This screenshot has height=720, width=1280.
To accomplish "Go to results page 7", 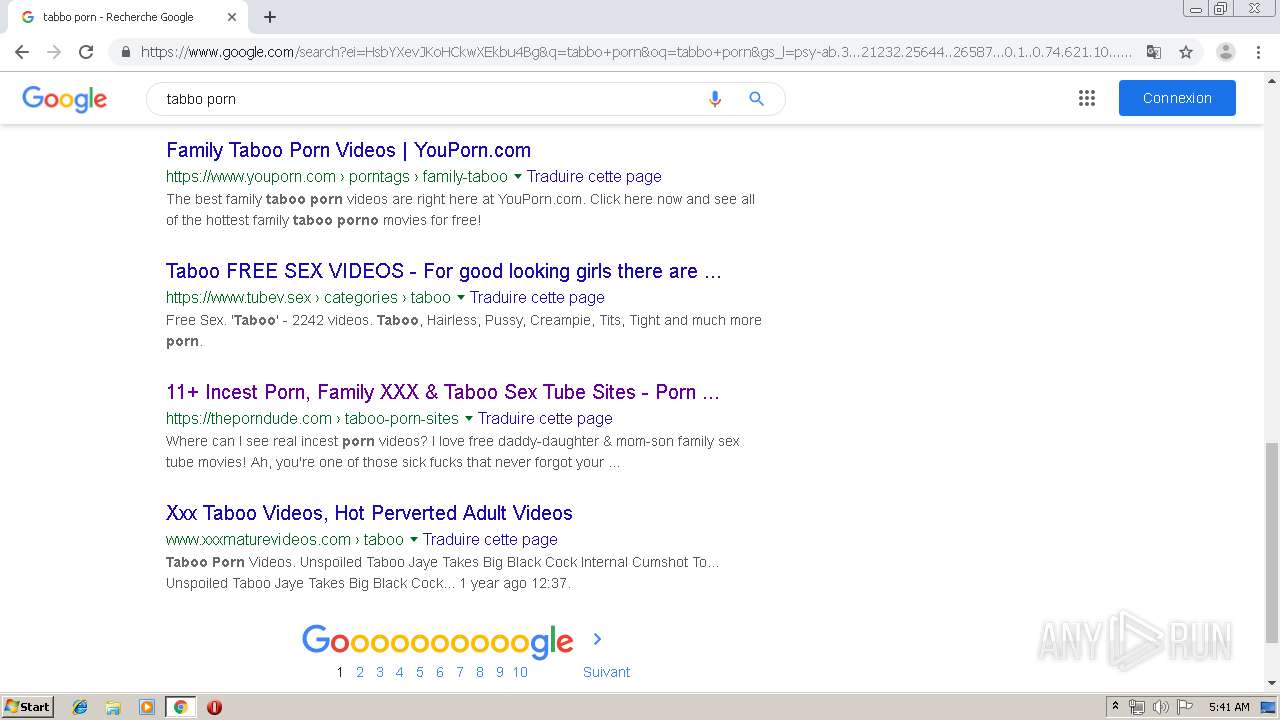I will click(x=460, y=672).
